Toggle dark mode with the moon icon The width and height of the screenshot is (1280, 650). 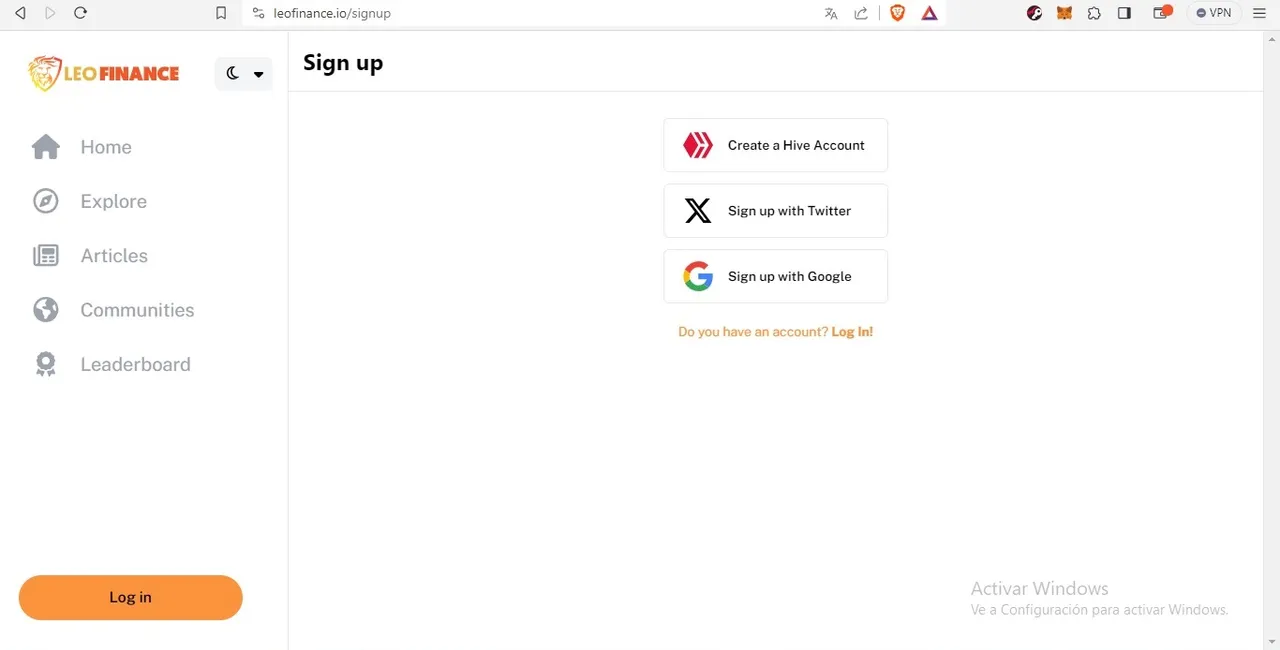coord(233,73)
